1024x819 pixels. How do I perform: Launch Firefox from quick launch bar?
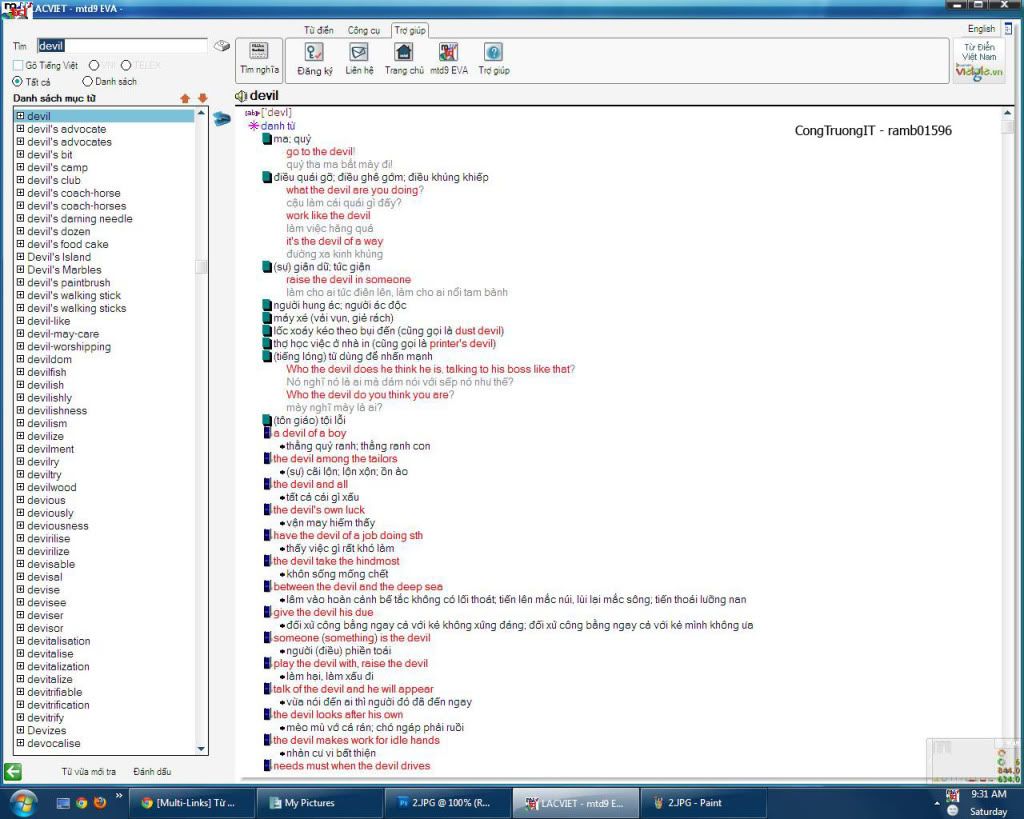tap(100, 803)
